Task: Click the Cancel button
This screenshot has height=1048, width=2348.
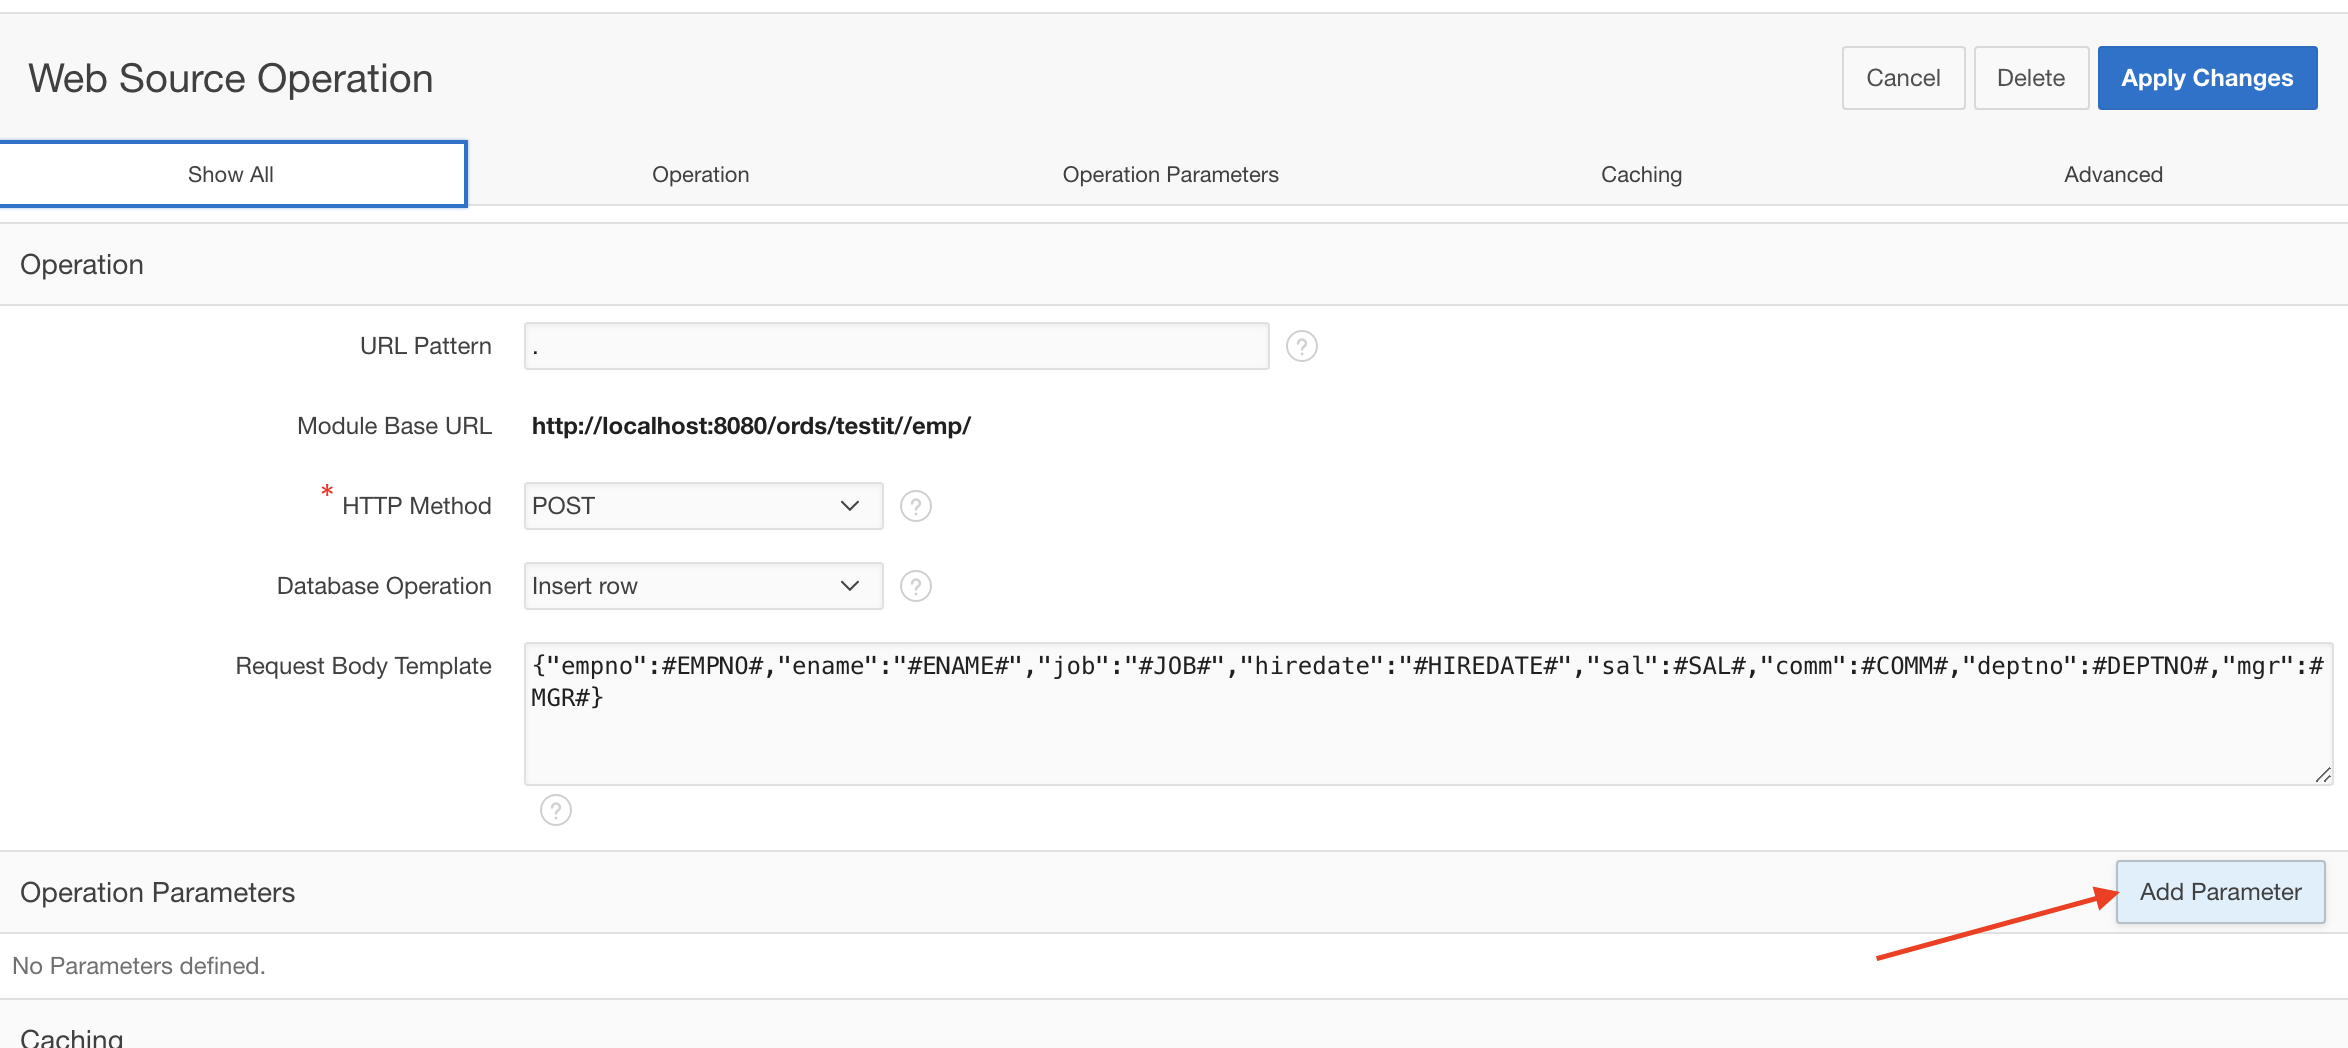Action: (1903, 78)
